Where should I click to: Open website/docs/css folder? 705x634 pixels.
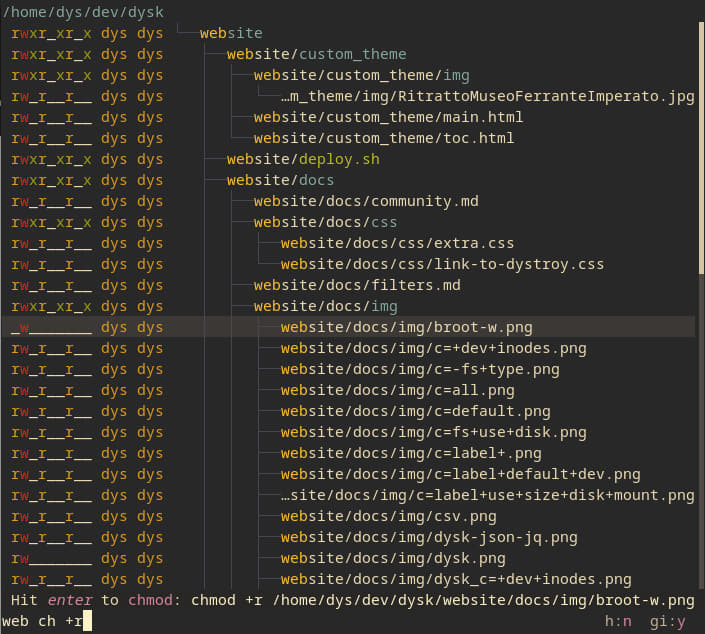pos(325,222)
